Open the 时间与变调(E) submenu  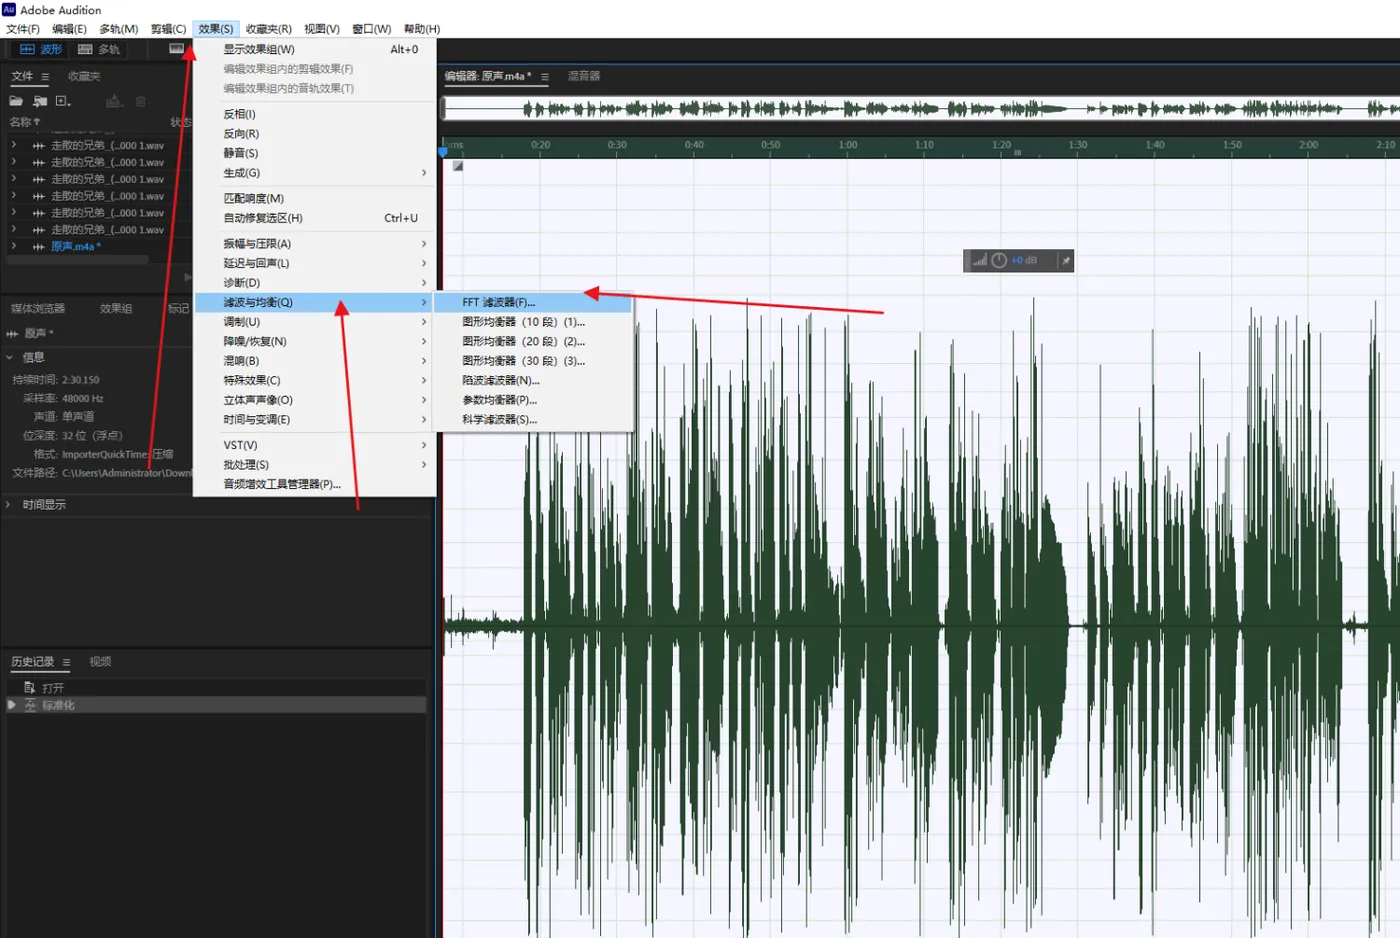click(x=315, y=420)
